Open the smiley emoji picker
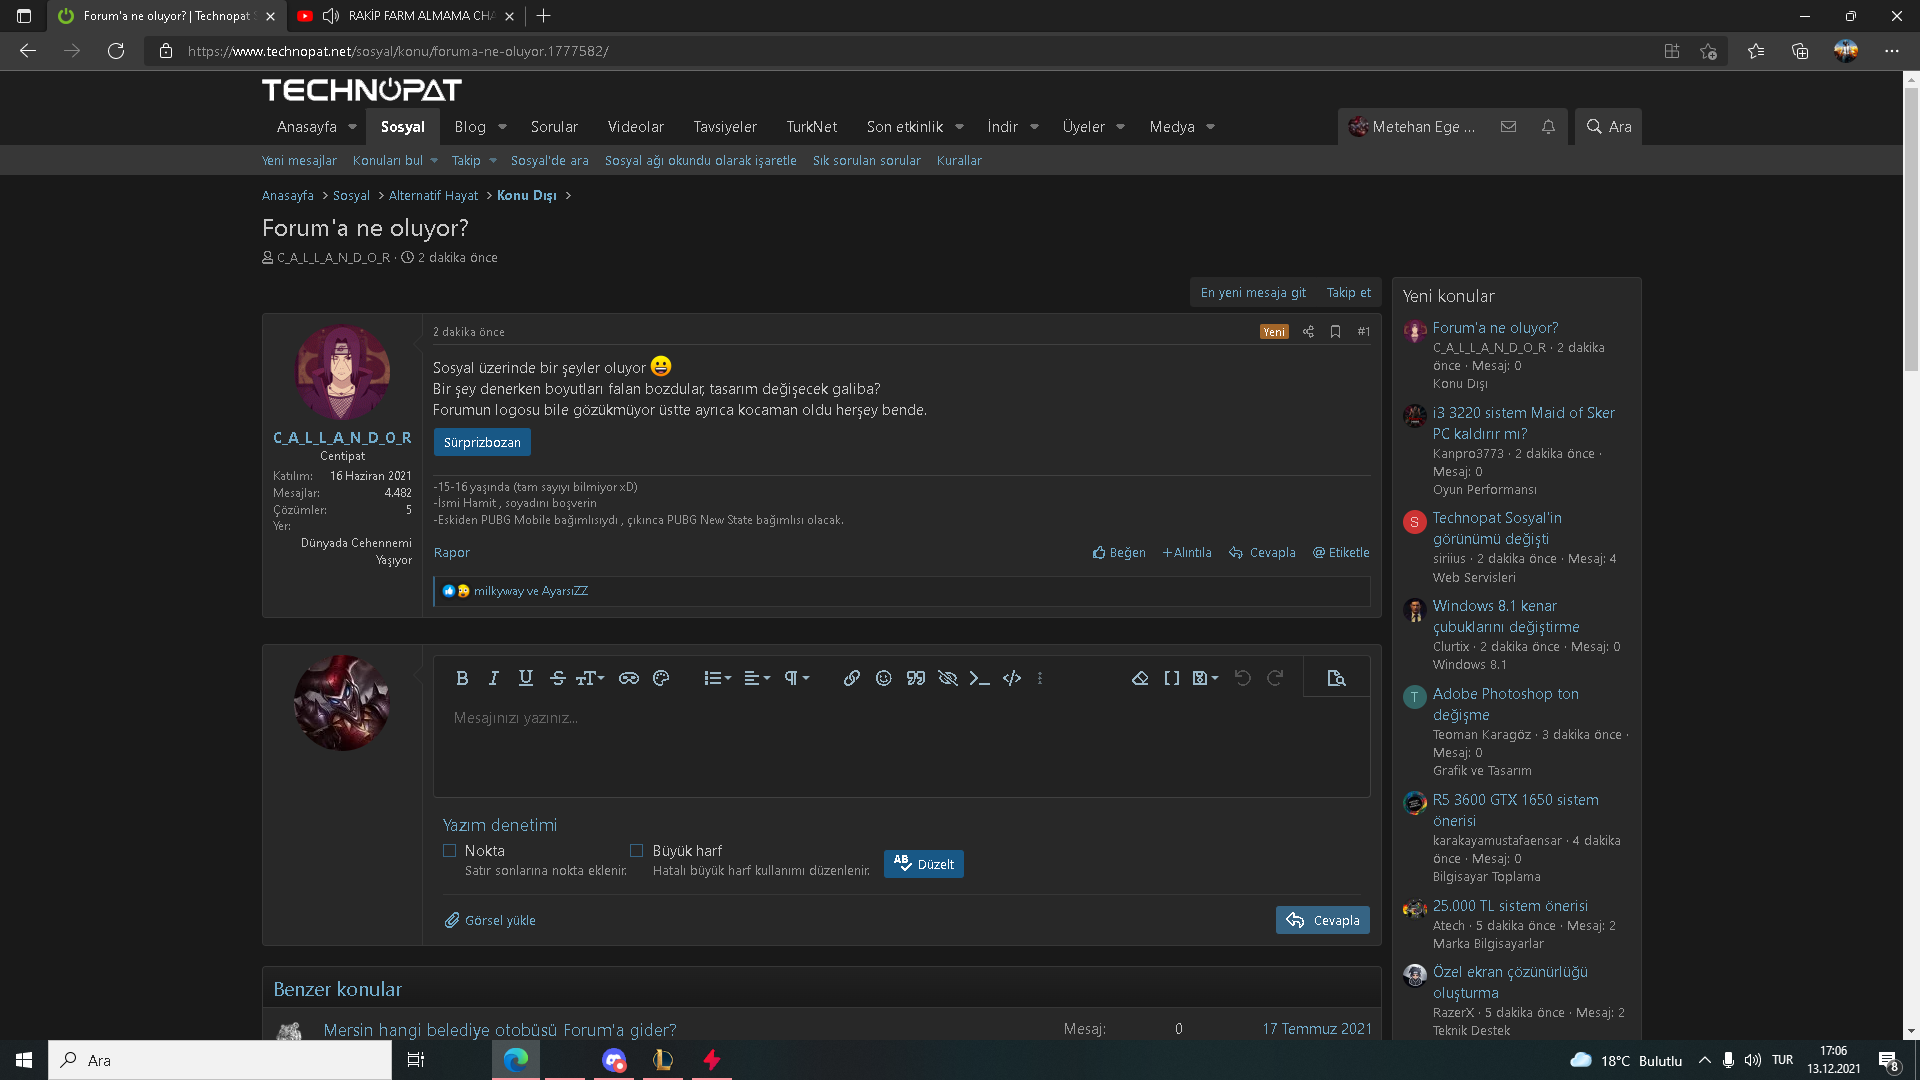 tap(883, 678)
